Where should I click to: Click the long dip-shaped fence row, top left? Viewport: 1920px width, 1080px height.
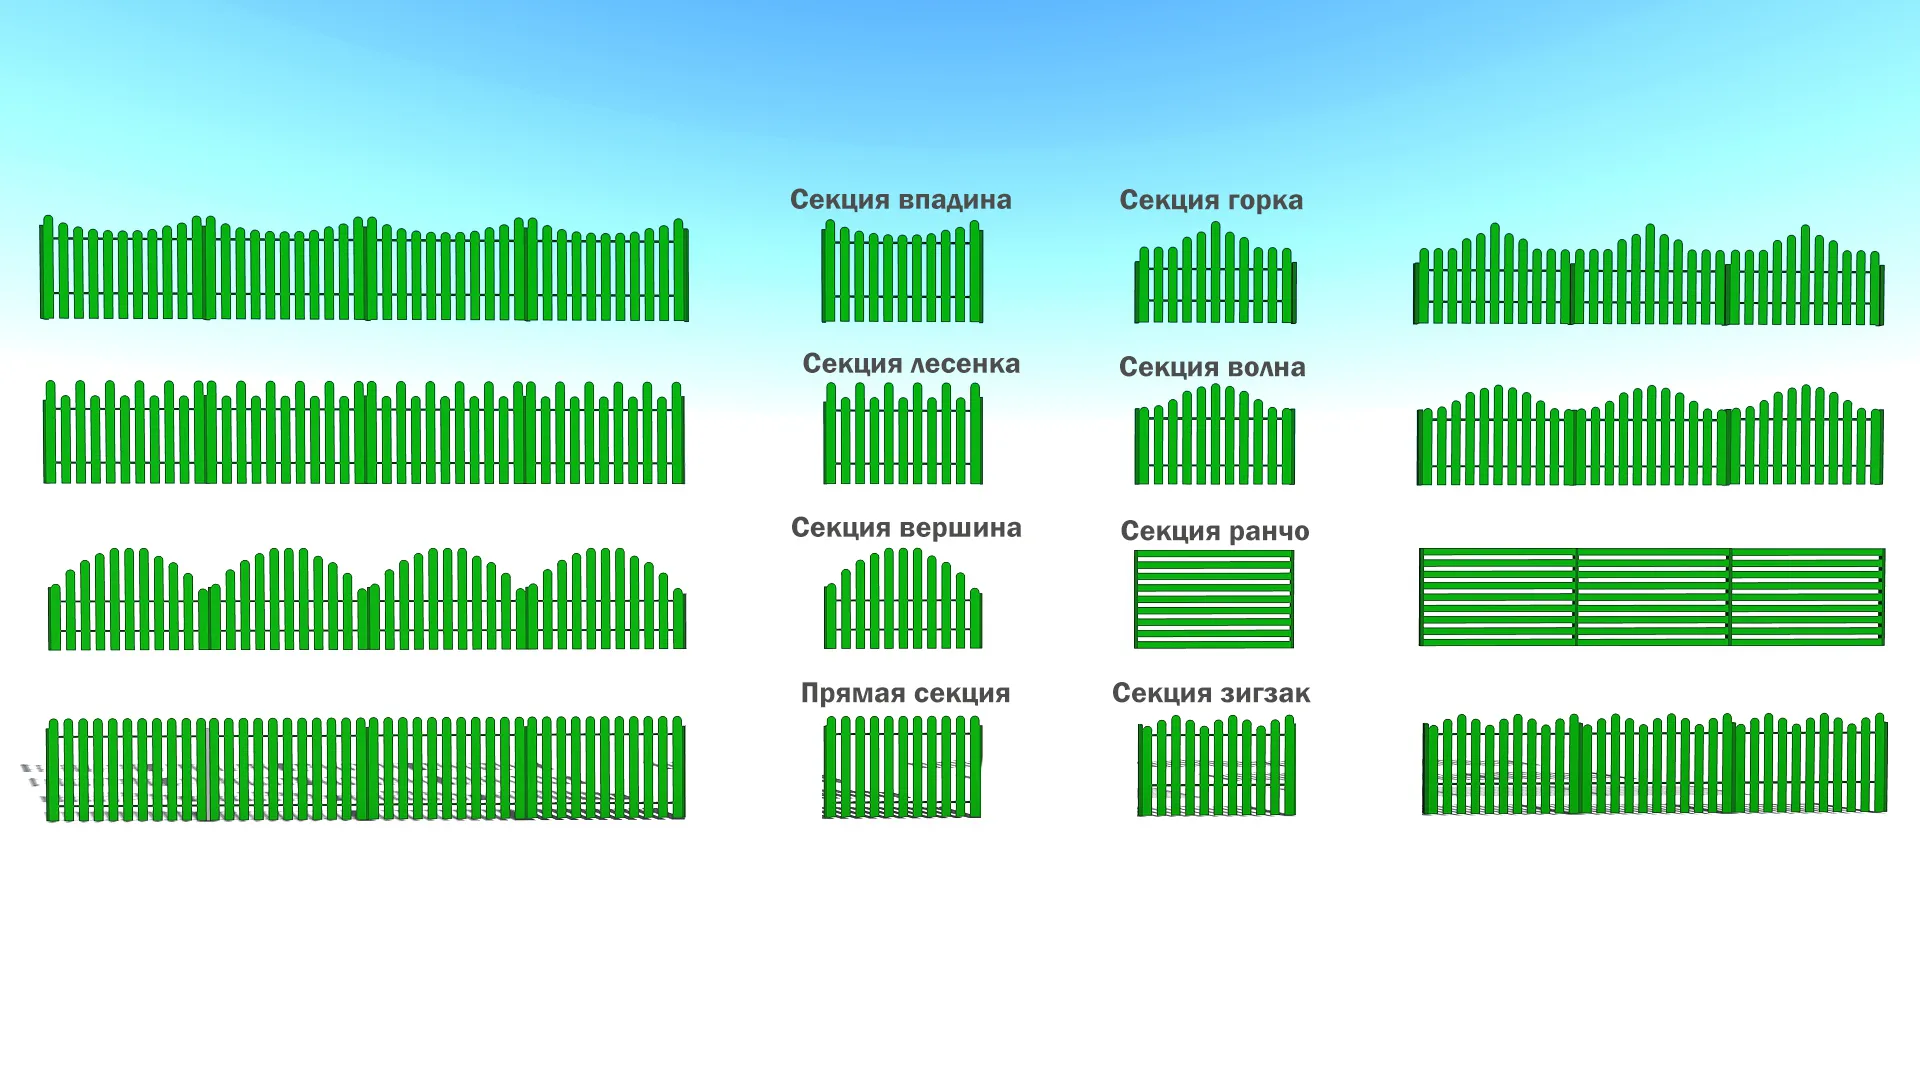click(364, 270)
